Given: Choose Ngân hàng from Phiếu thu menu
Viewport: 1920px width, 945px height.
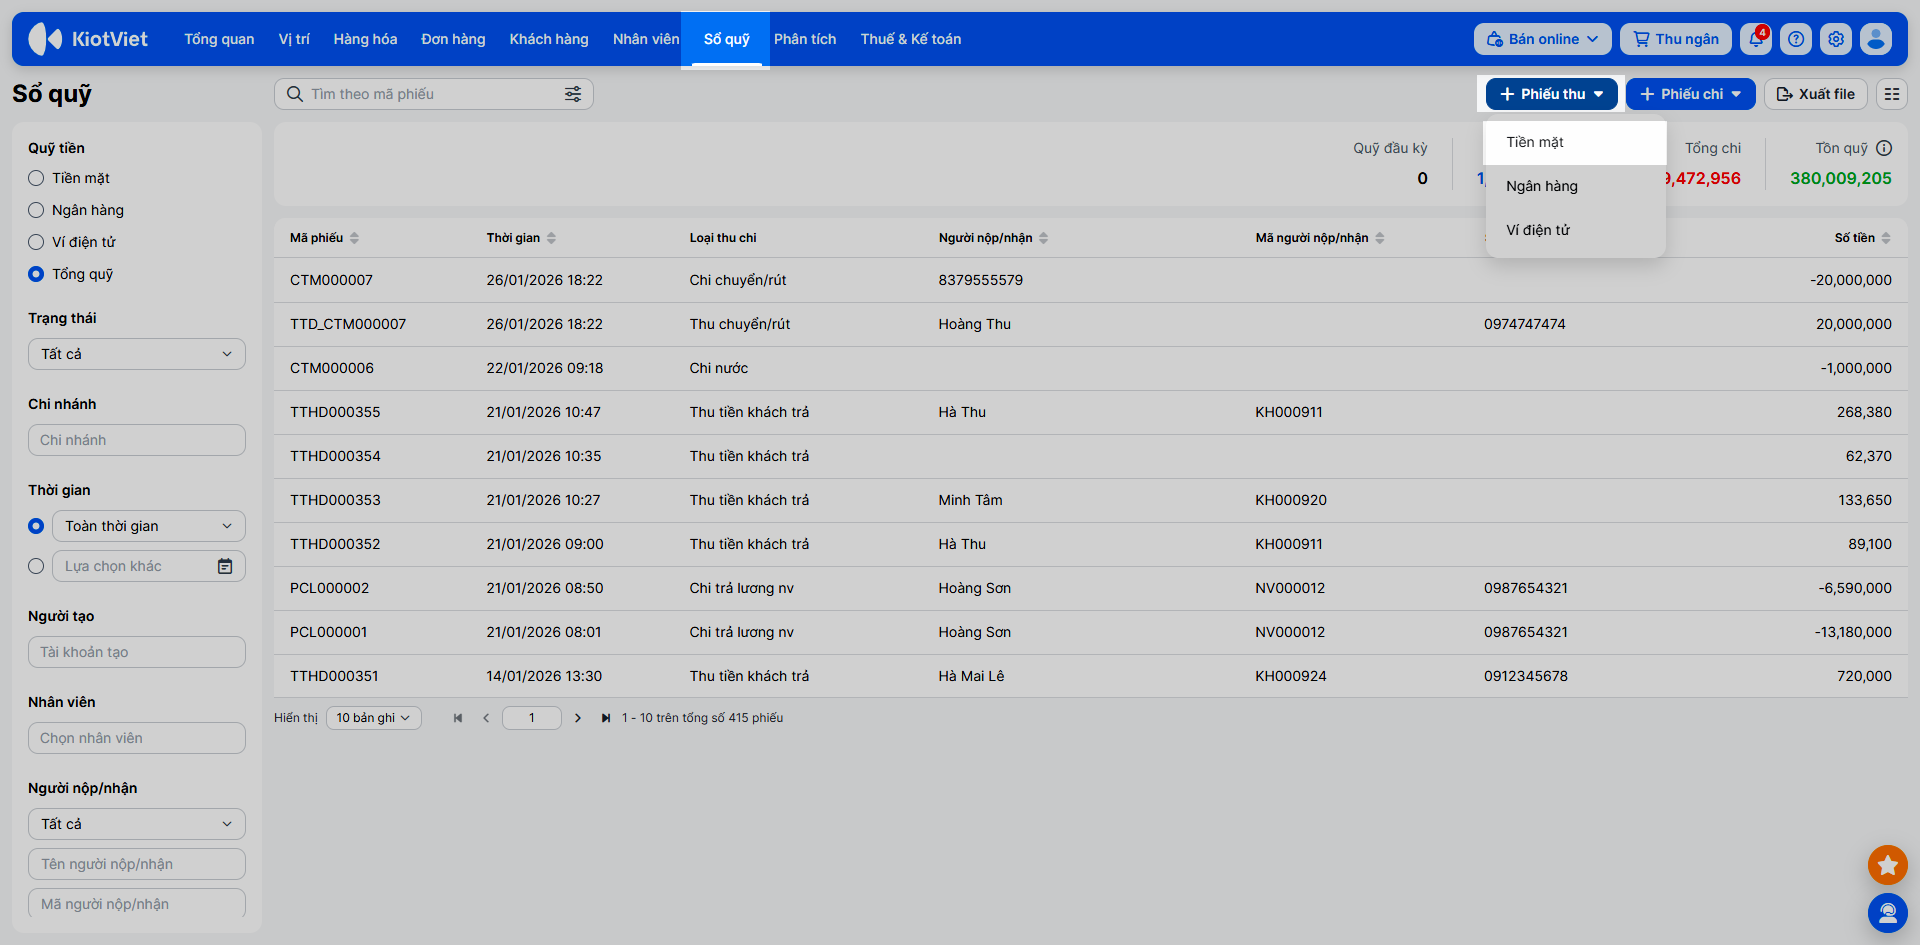Looking at the screenshot, I should 1542,186.
